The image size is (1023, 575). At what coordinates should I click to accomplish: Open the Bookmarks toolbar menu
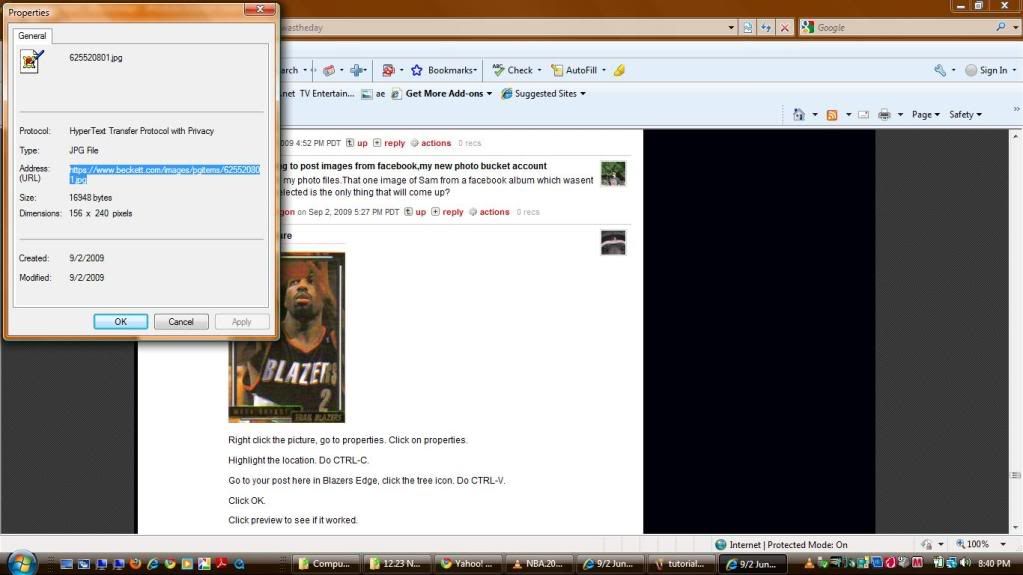(x=452, y=70)
